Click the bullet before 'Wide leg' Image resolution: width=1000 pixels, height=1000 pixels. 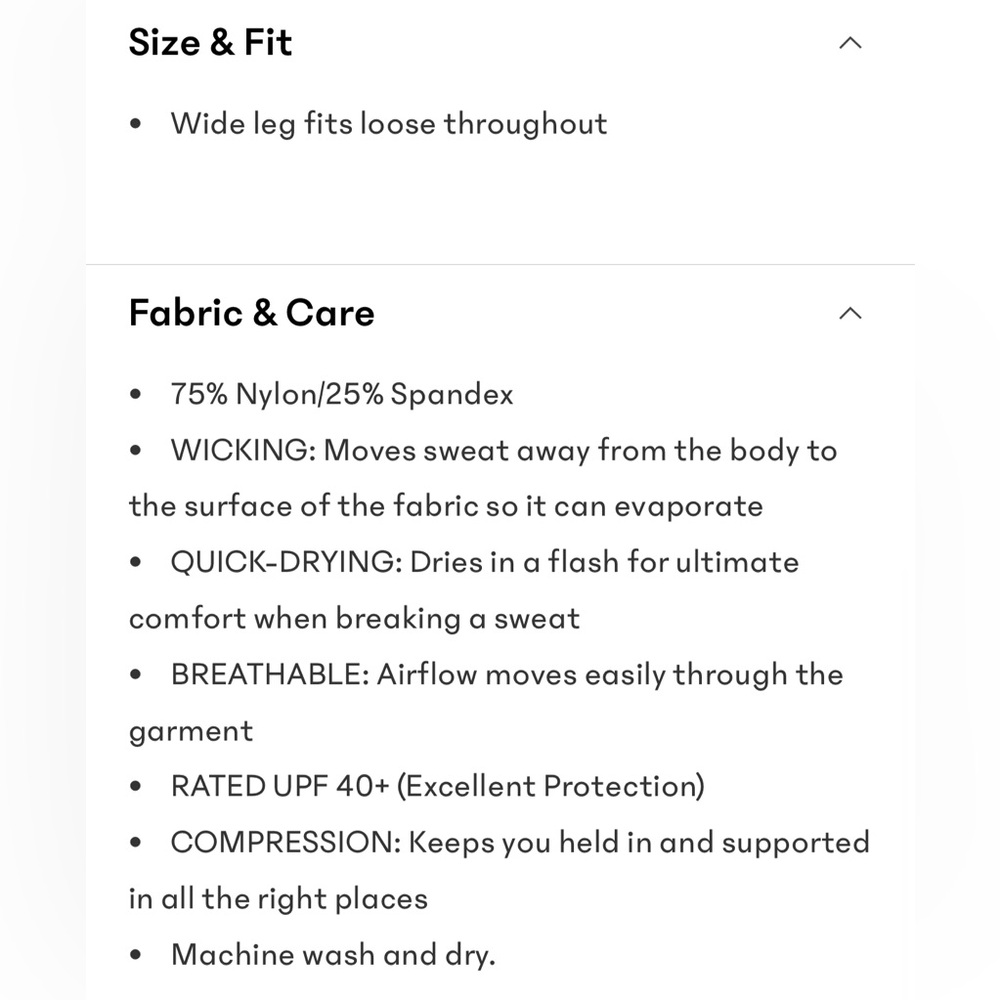(x=135, y=124)
